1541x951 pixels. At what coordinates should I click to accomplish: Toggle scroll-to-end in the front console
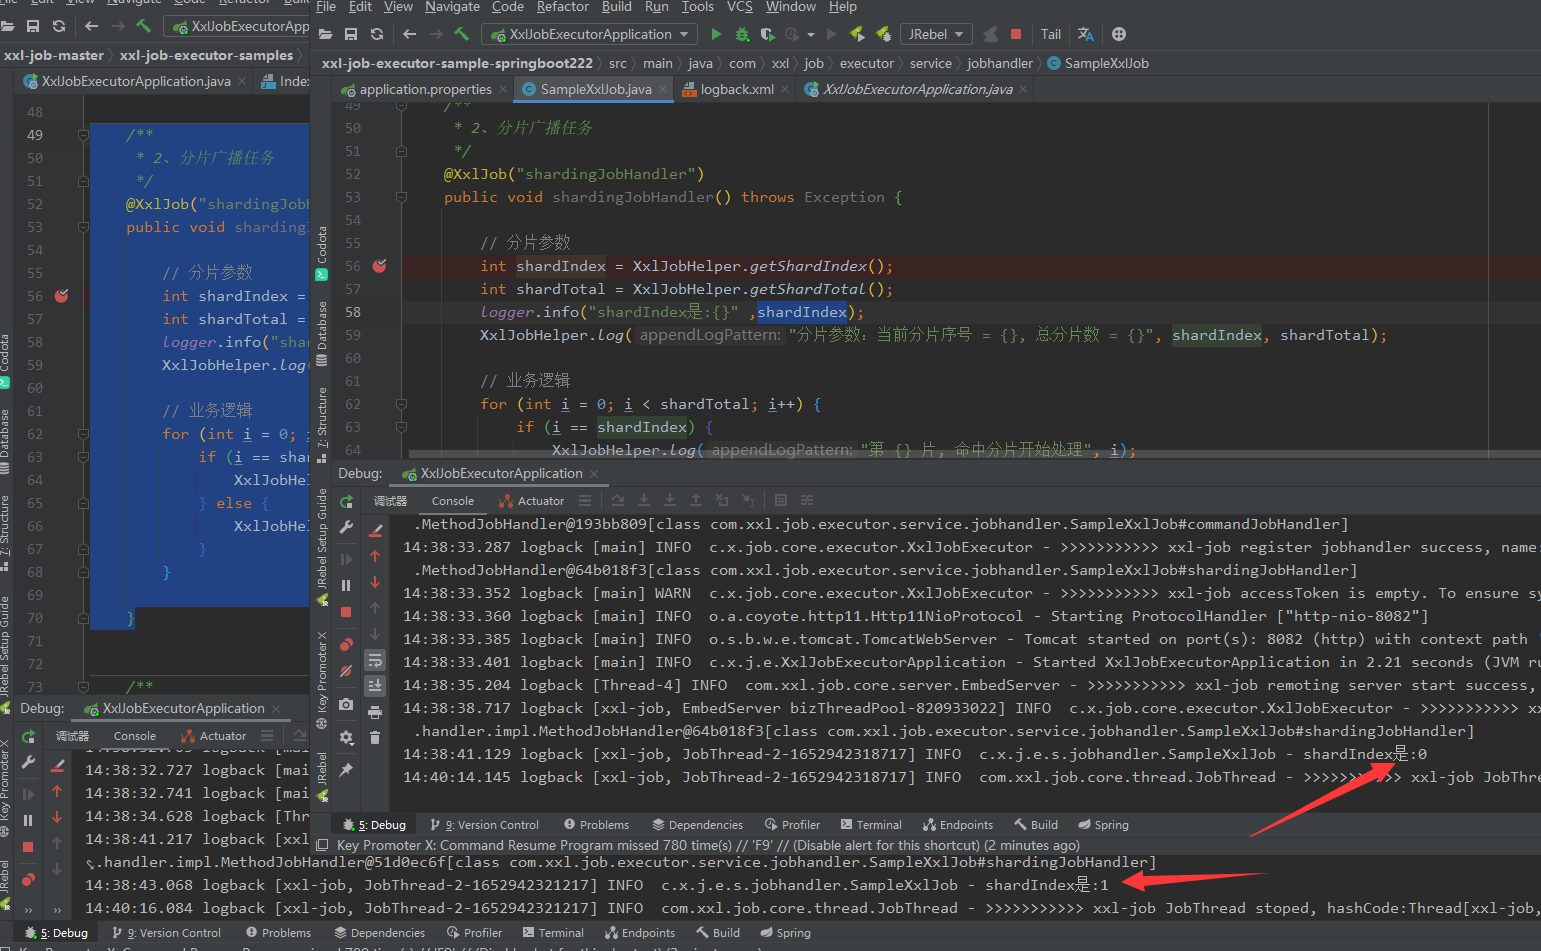pyautogui.click(x=375, y=685)
